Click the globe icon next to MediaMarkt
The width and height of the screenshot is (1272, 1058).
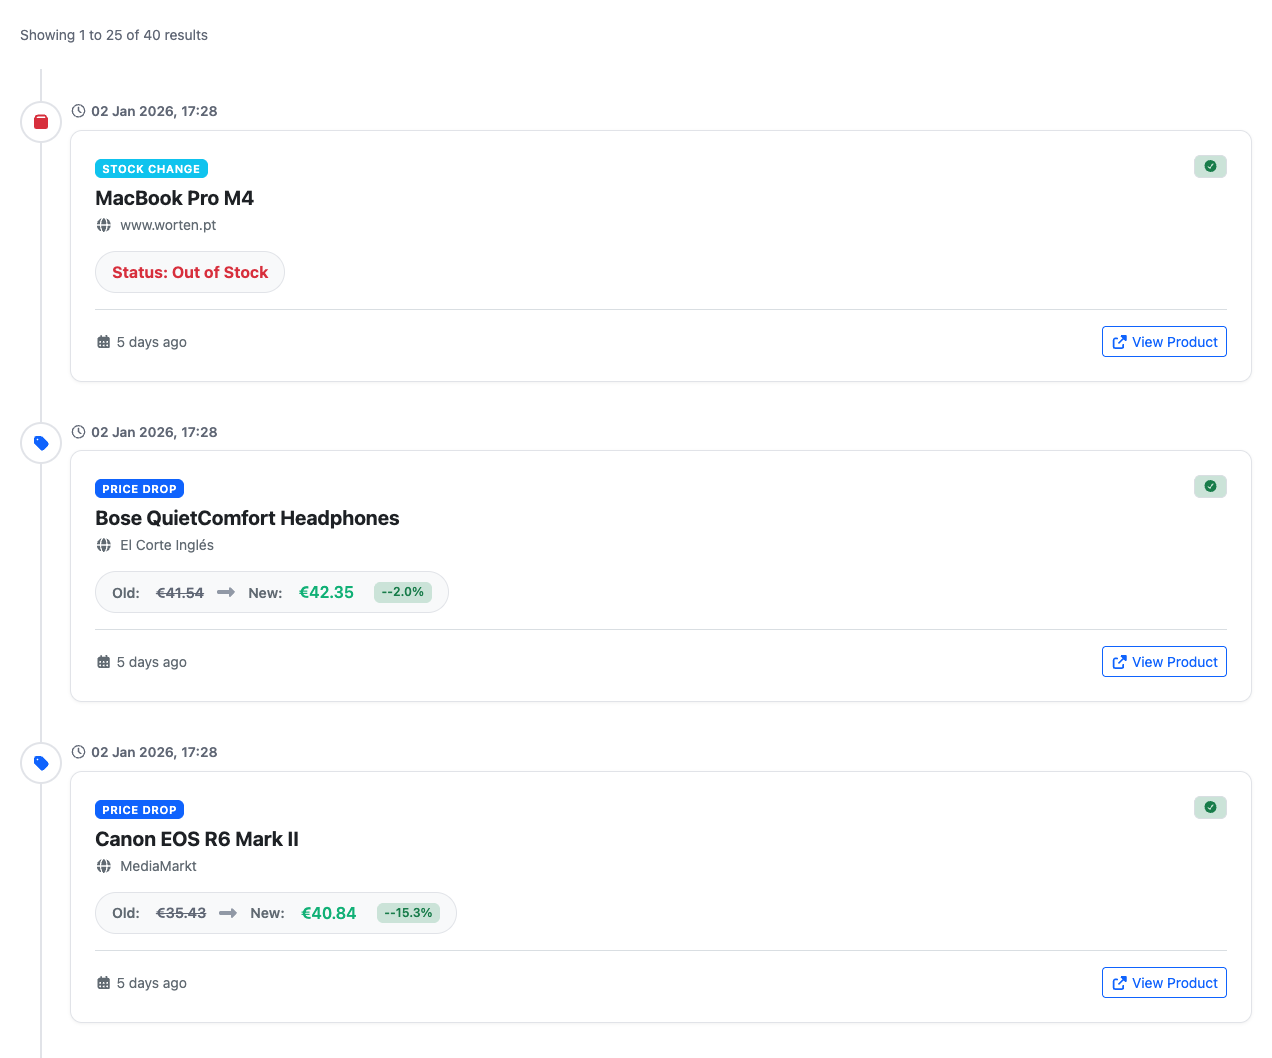[x=104, y=866]
